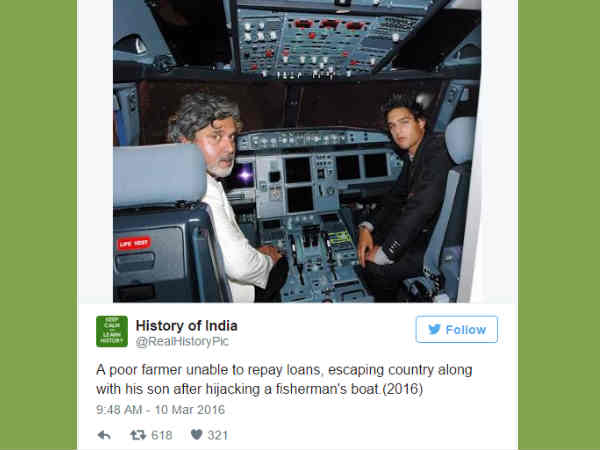Screen dimensions: 600x450
Task: View the 321 likes count
Action: pyautogui.click(x=218, y=435)
